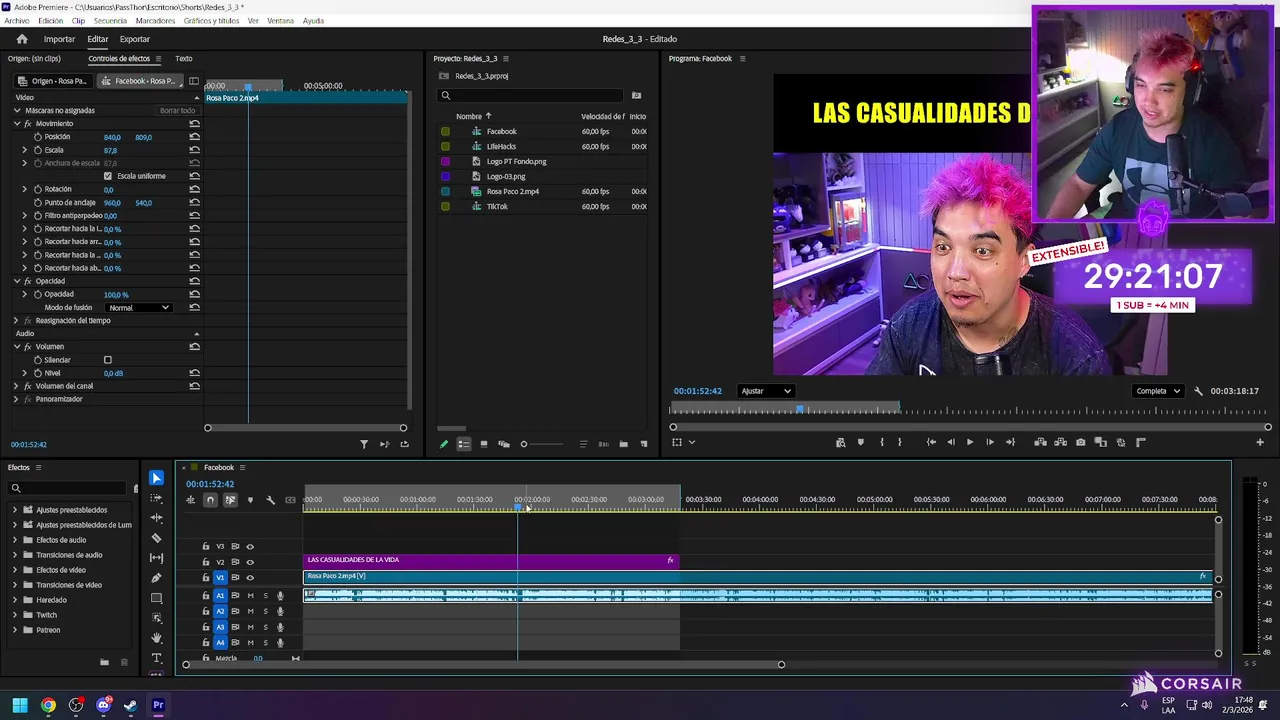Select the Pen tool in timeline toolbar

click(156, 578)
